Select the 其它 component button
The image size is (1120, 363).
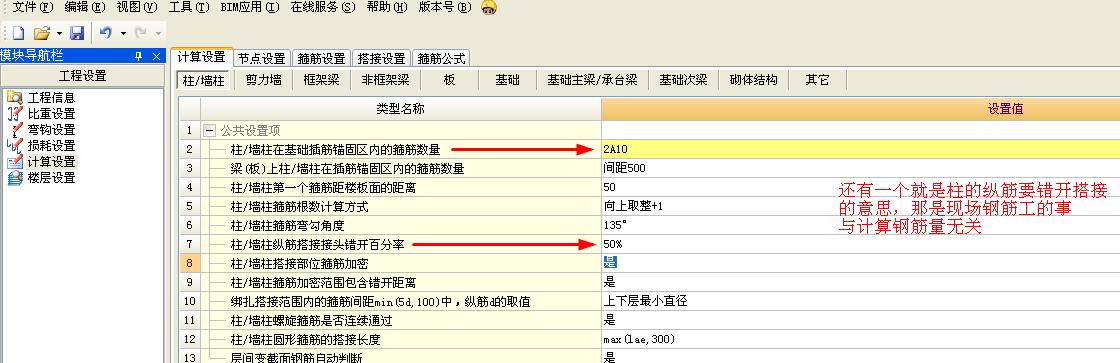(x=817, y=80)
